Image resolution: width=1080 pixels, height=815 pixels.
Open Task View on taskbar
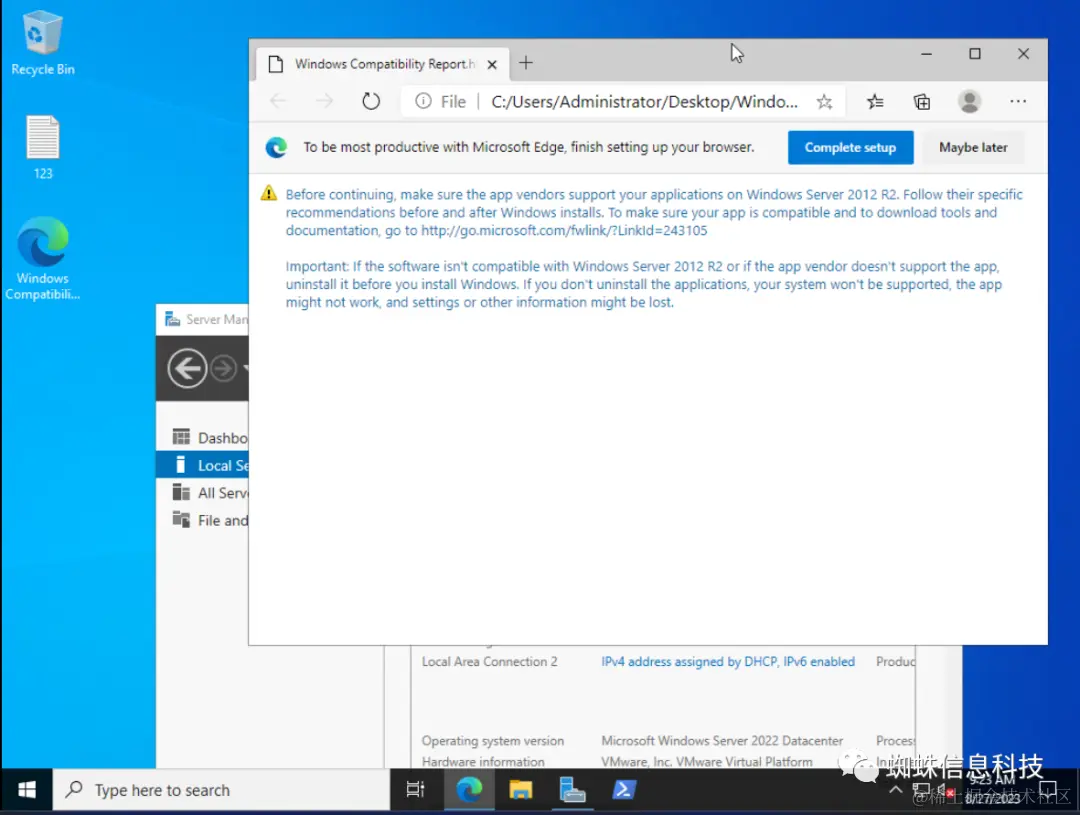pyautogui.click(x=415, y=790)
